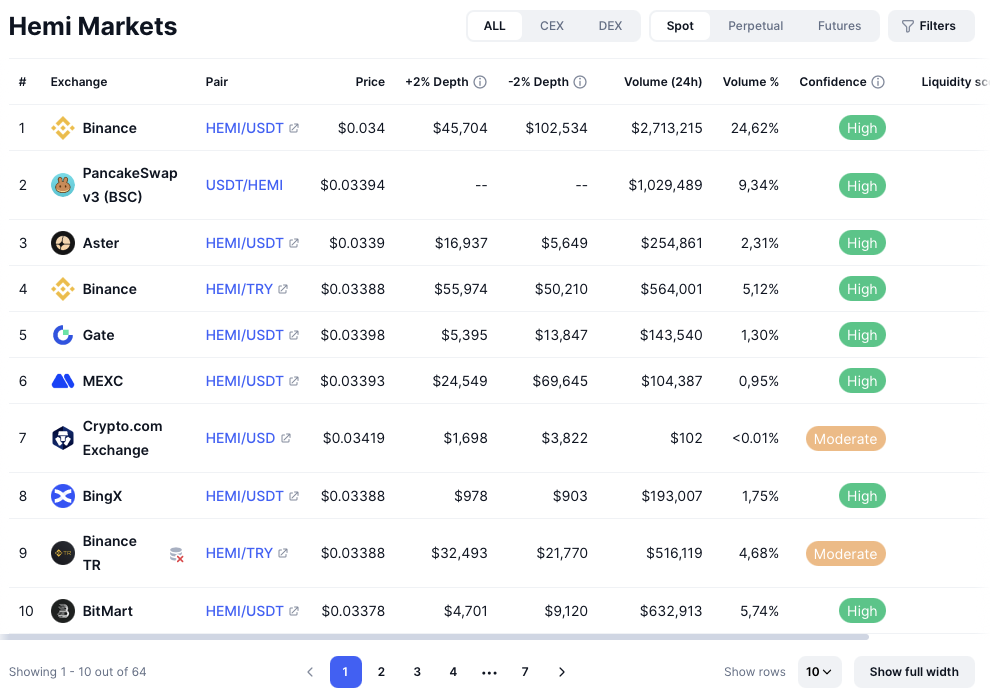Image resolution: width=990 pixels, height=698 pixels.
Task: Switch to the CEX exchange filter
Action: click(x=551, y=26)
